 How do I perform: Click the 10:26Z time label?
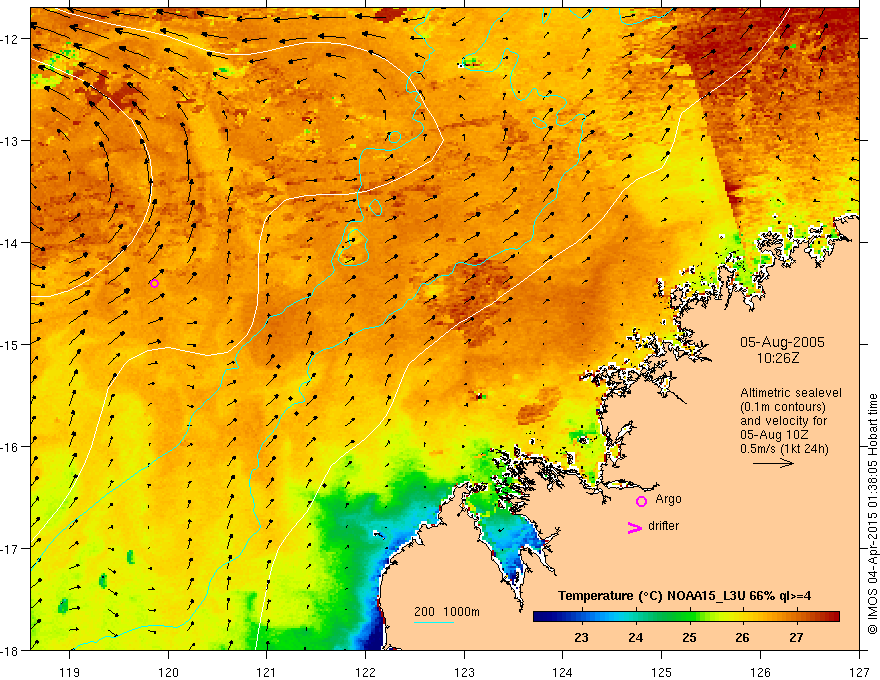coord(777,358)
